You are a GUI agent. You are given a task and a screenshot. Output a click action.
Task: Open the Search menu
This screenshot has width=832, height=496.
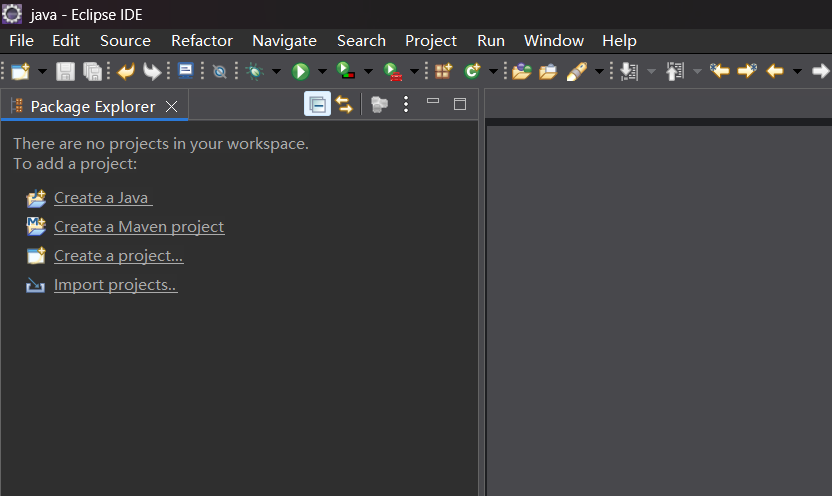tap(361, 41)
